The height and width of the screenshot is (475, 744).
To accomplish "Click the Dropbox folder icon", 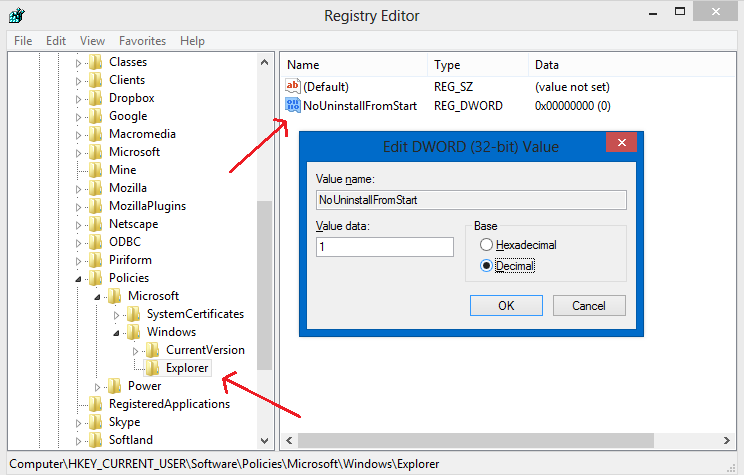I will pyautogui.click(x=96, y=98).
